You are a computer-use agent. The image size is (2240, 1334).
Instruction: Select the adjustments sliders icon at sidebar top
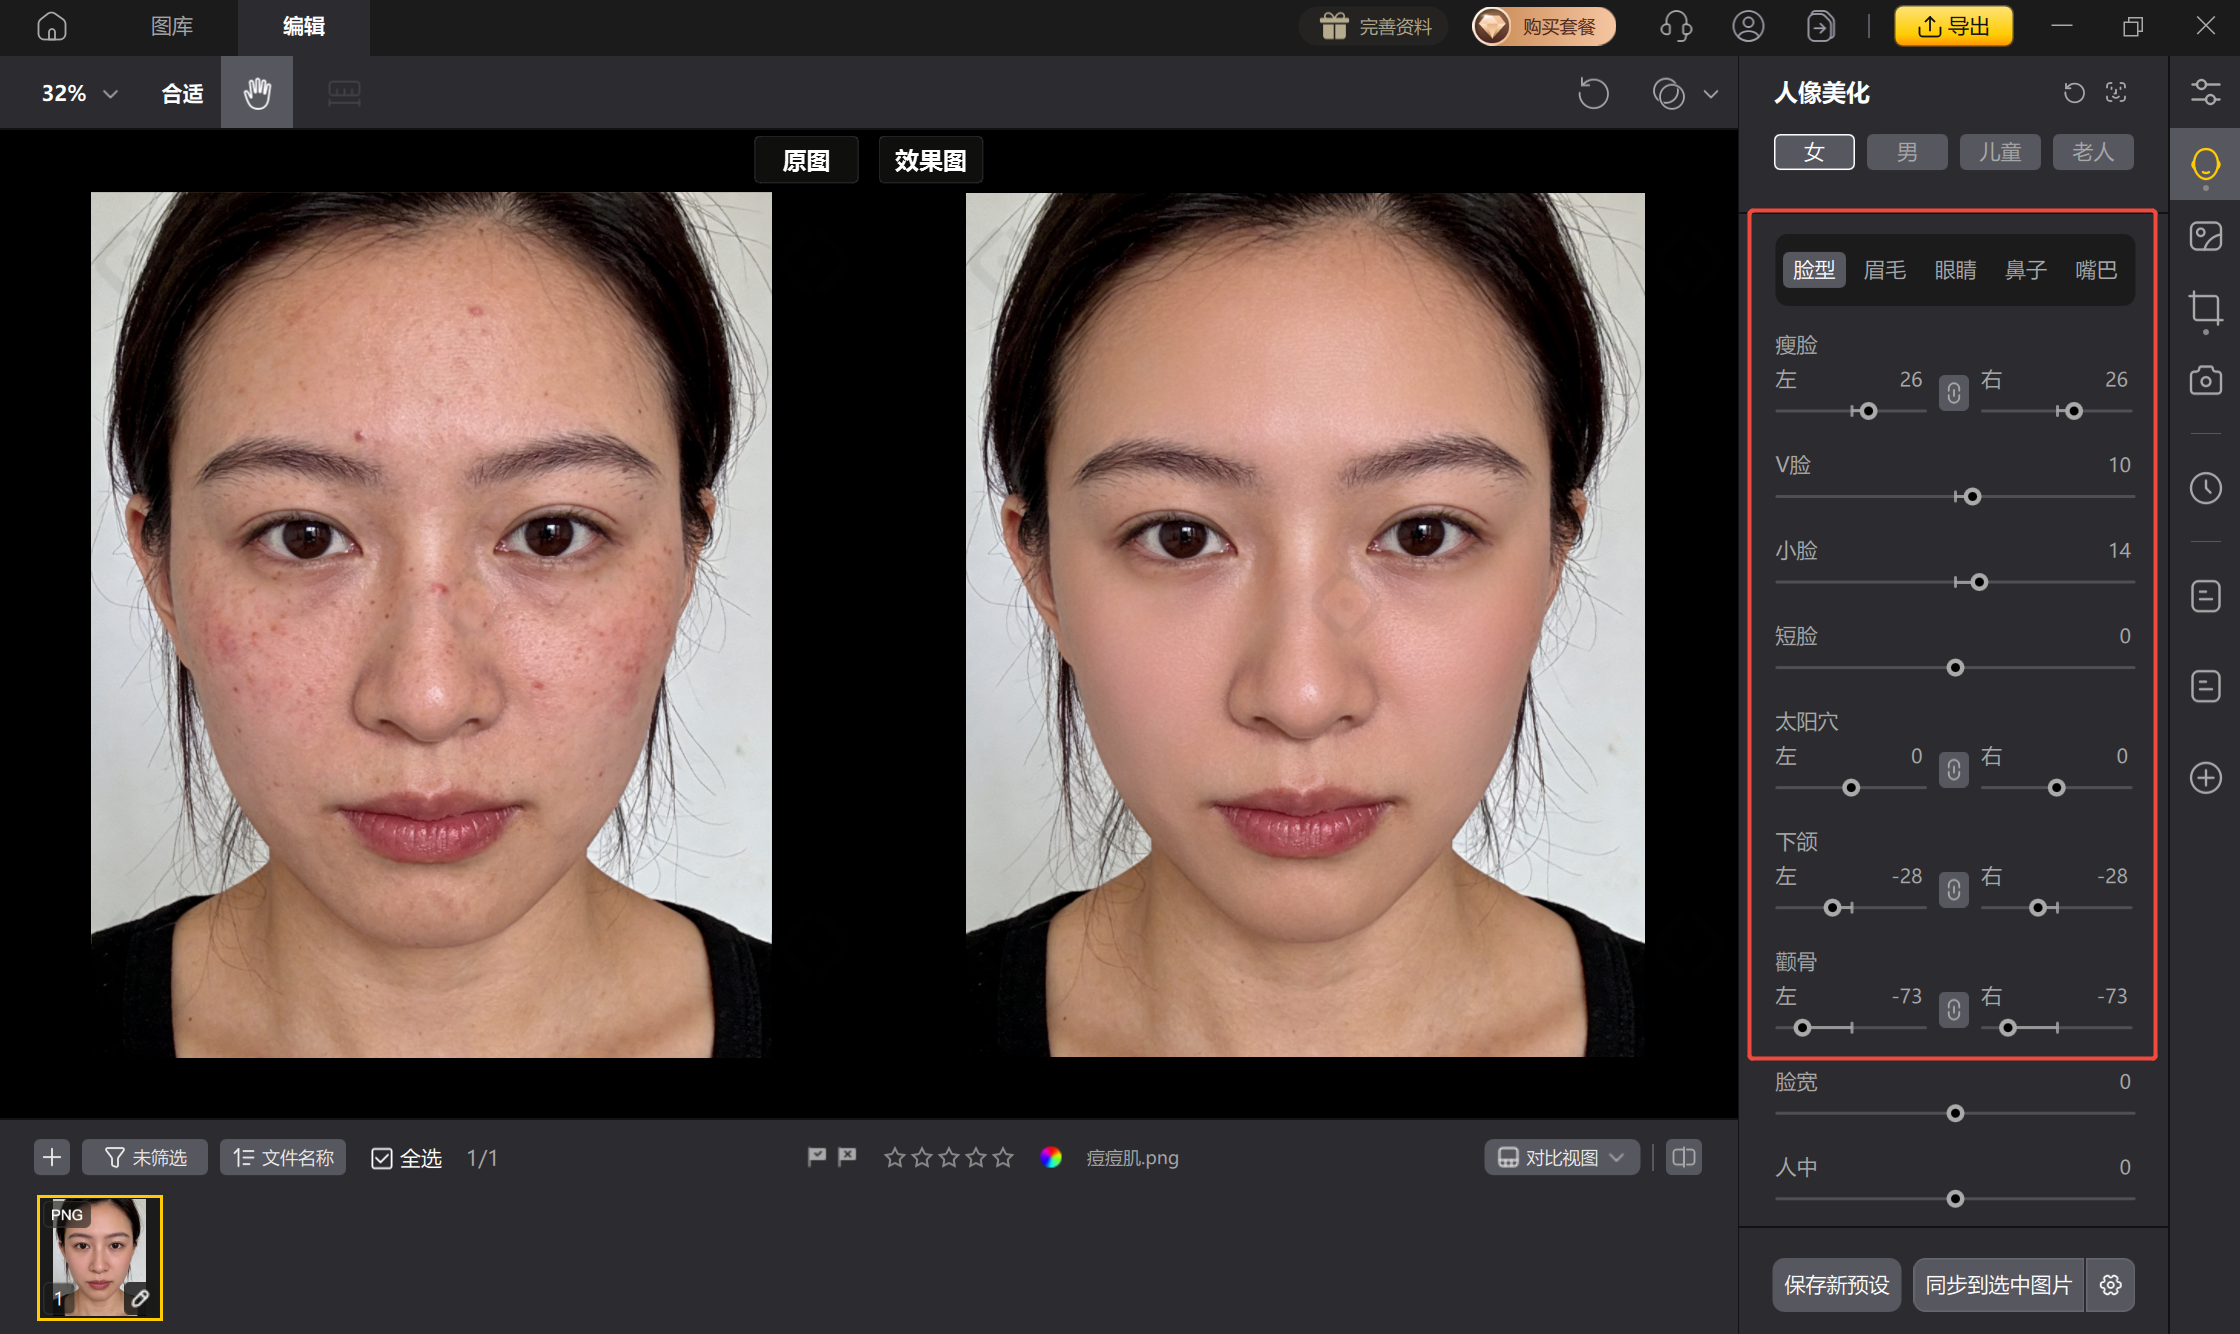click(2205, 91)
